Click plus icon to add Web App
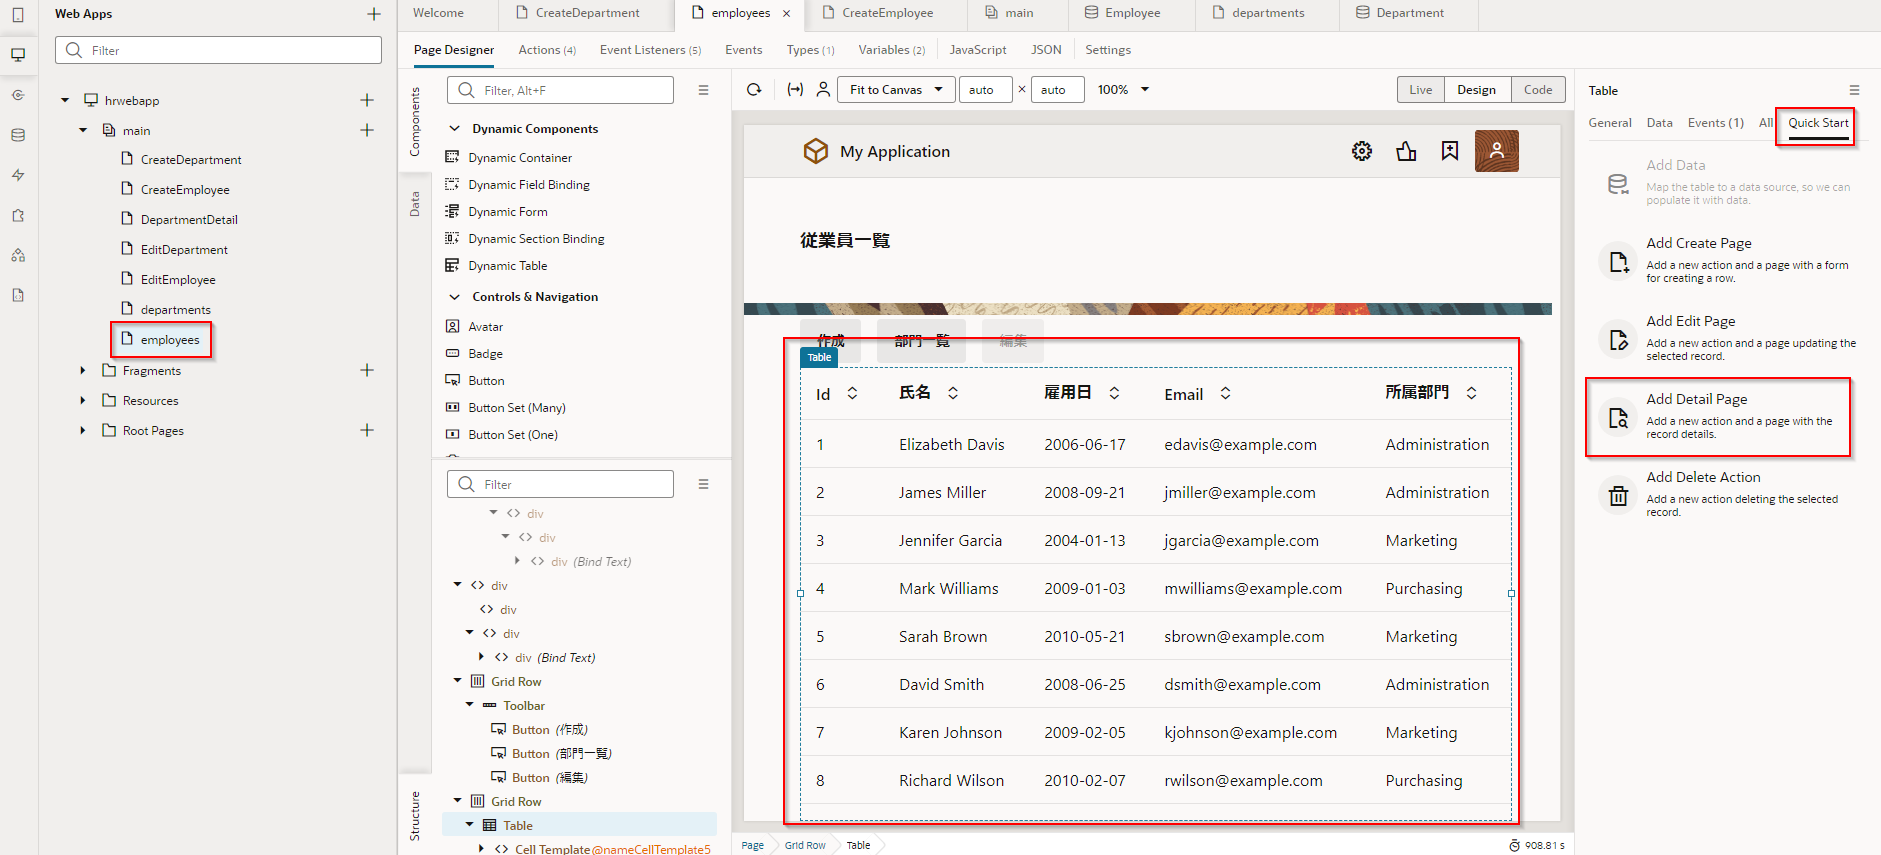 (373, 14)
